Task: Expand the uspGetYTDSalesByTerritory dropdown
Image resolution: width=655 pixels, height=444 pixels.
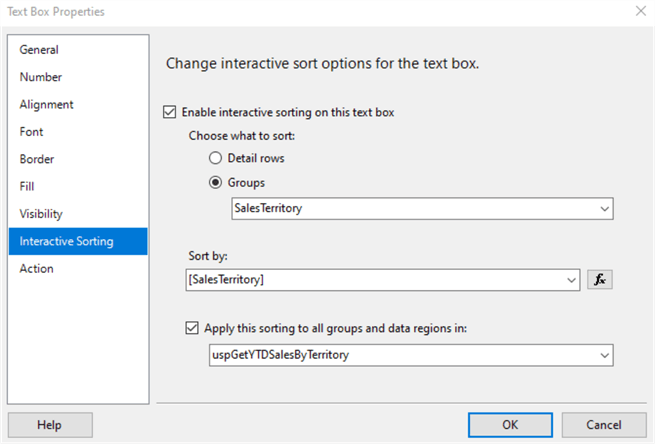Action: pos(604,355)
